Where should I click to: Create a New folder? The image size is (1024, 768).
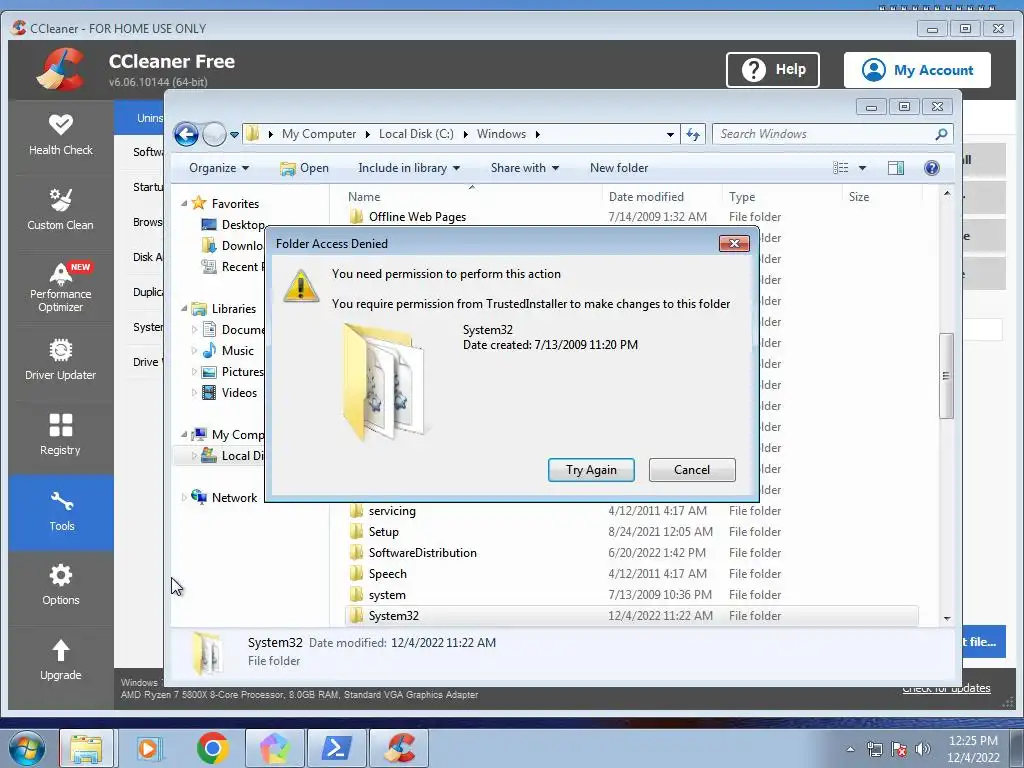[619, 168]
